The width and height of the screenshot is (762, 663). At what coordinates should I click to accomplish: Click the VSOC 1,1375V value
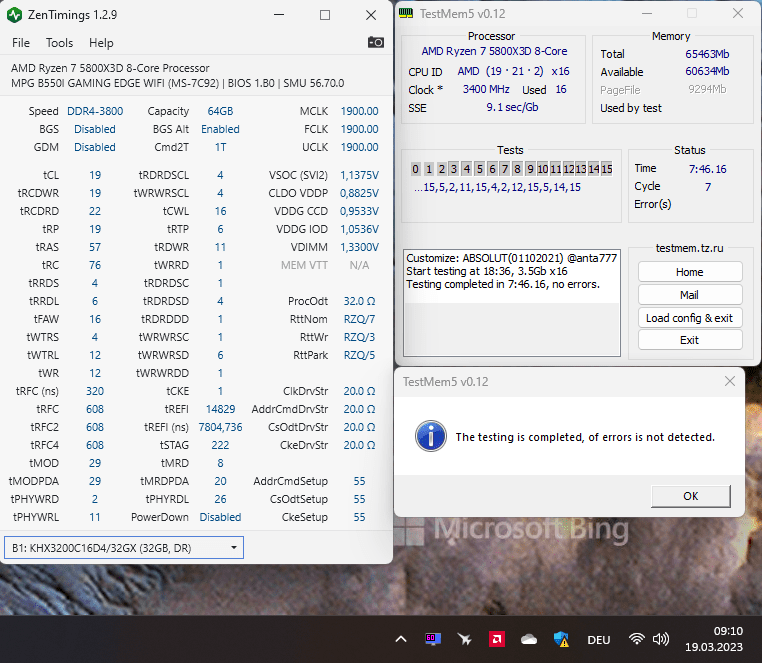[x=359, y=175]
